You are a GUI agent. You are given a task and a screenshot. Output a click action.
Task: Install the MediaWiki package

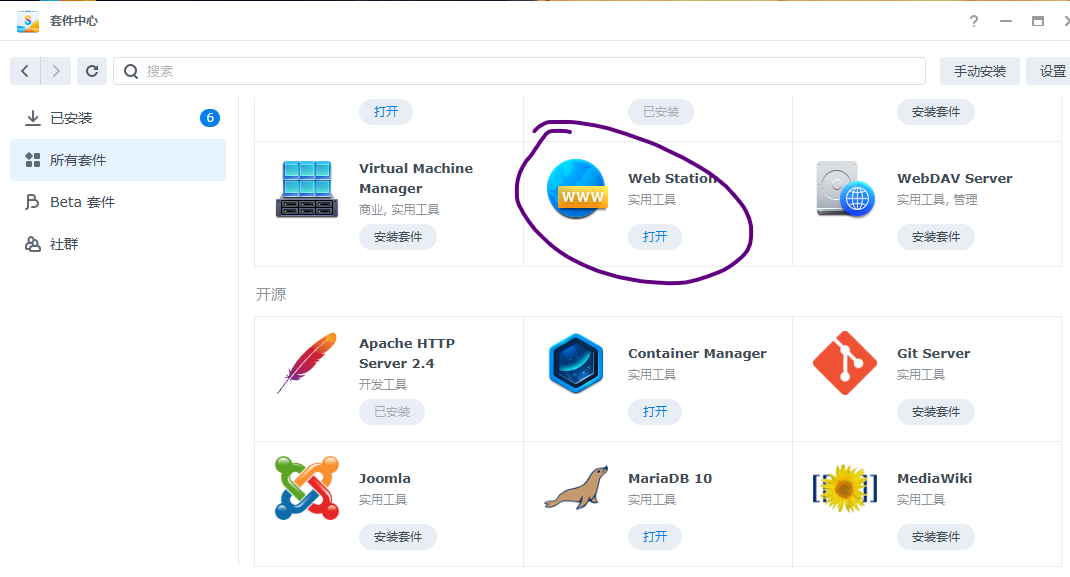936,537
